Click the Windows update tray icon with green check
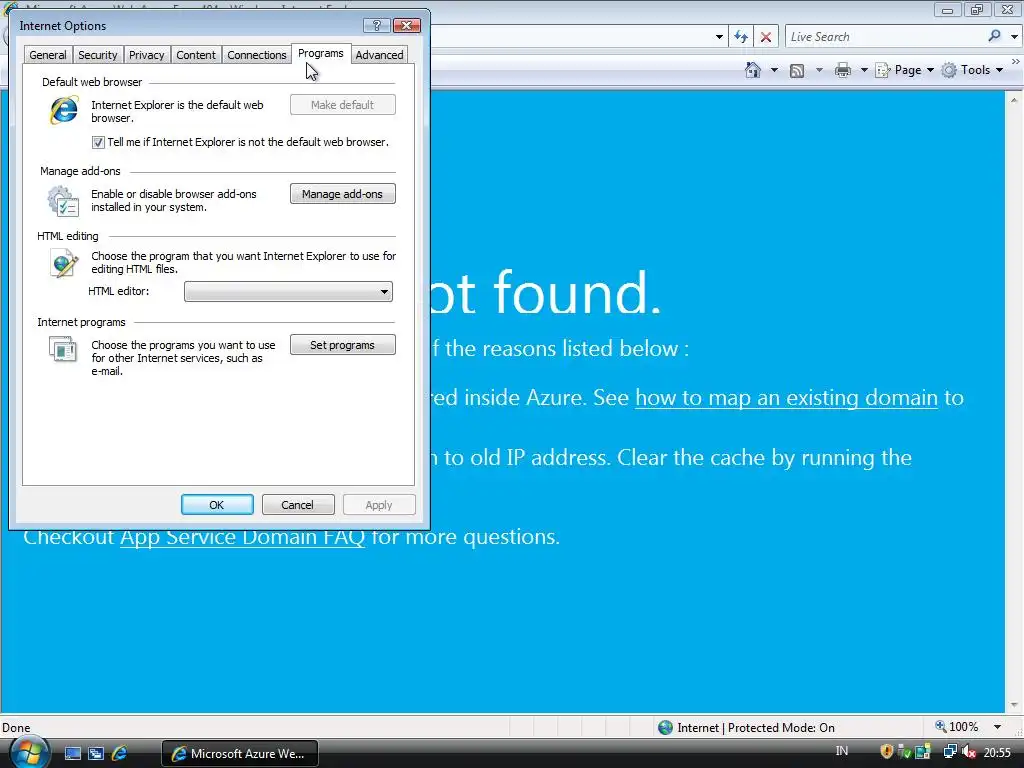 tap(904, 752)
